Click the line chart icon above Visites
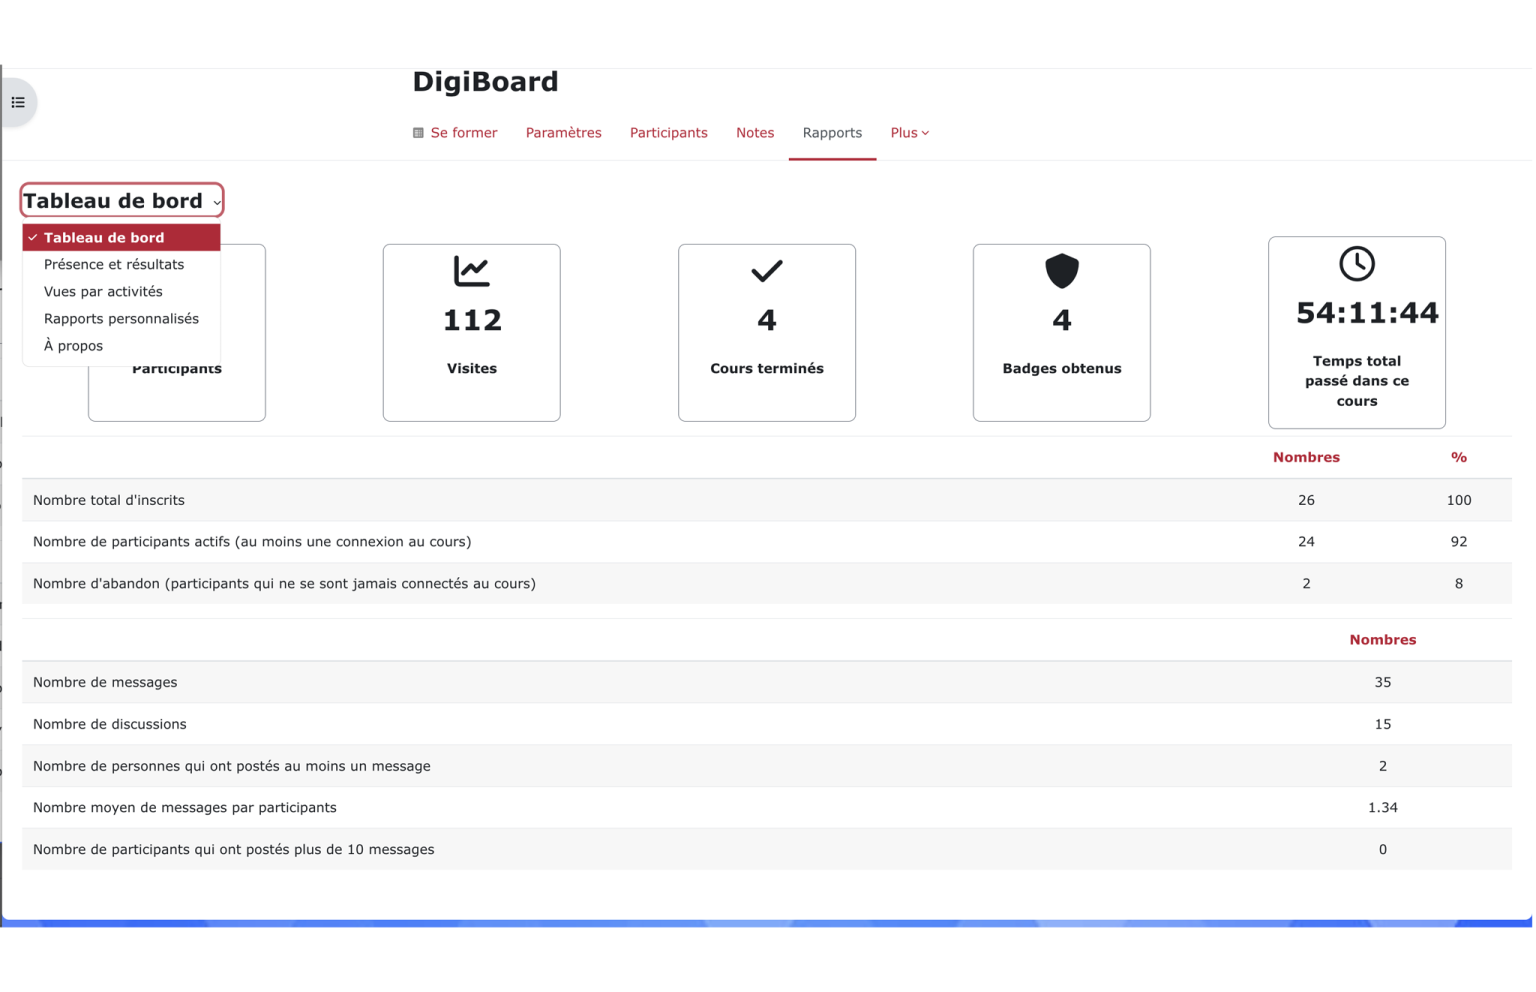 [x=471, y=270]
